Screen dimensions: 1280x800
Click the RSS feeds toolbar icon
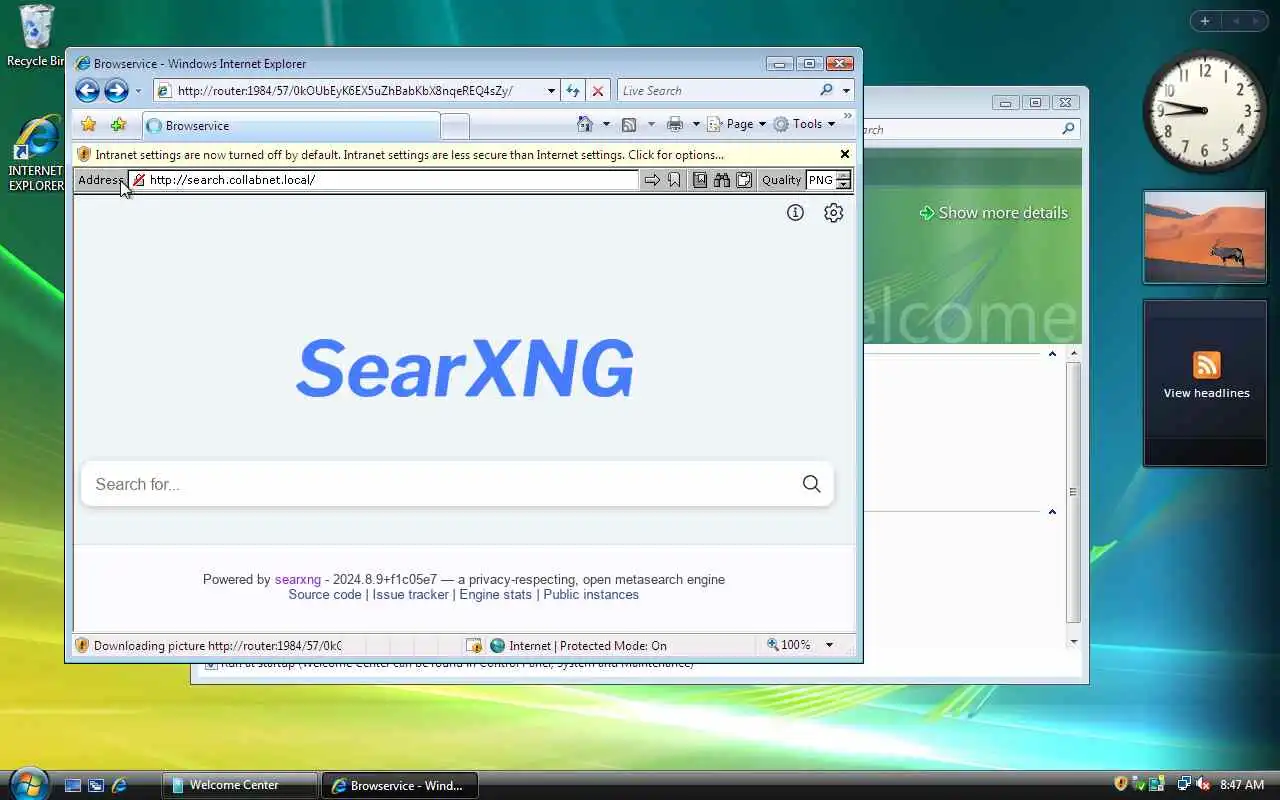(x=629, y=125)
